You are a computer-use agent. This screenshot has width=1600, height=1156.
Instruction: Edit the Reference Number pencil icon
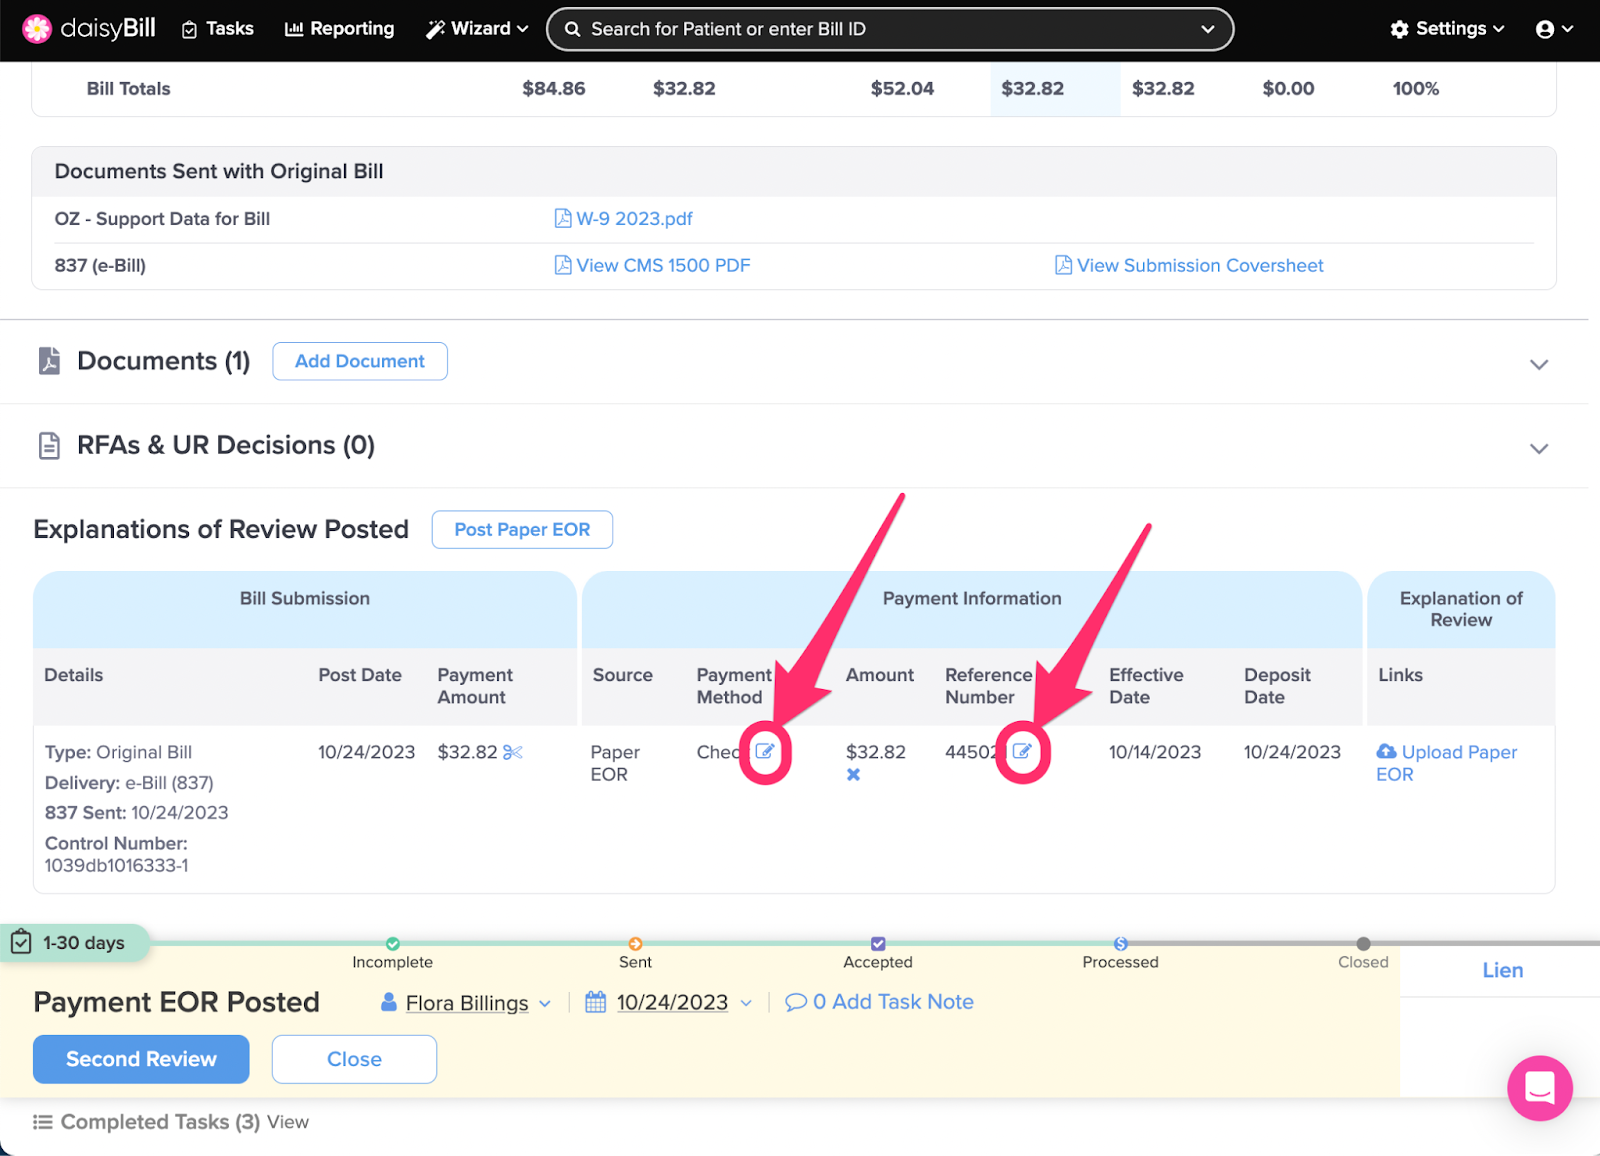(x=1022, y=752)
